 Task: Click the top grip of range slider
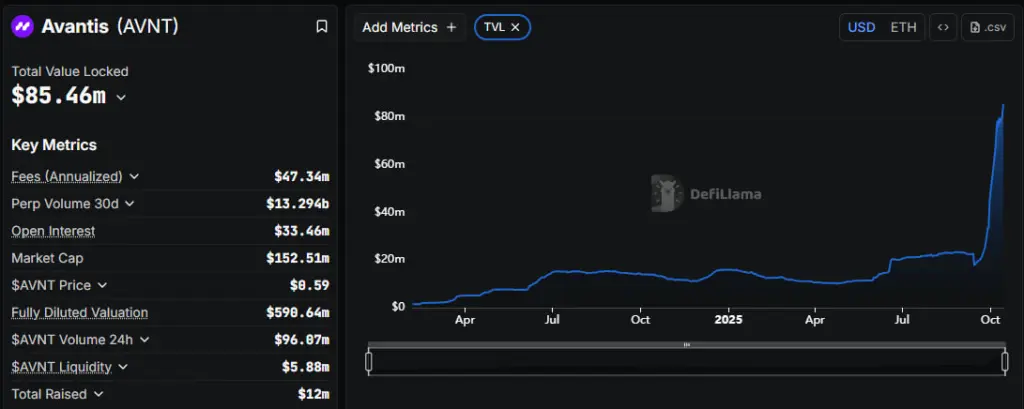(x=686, y=344)
